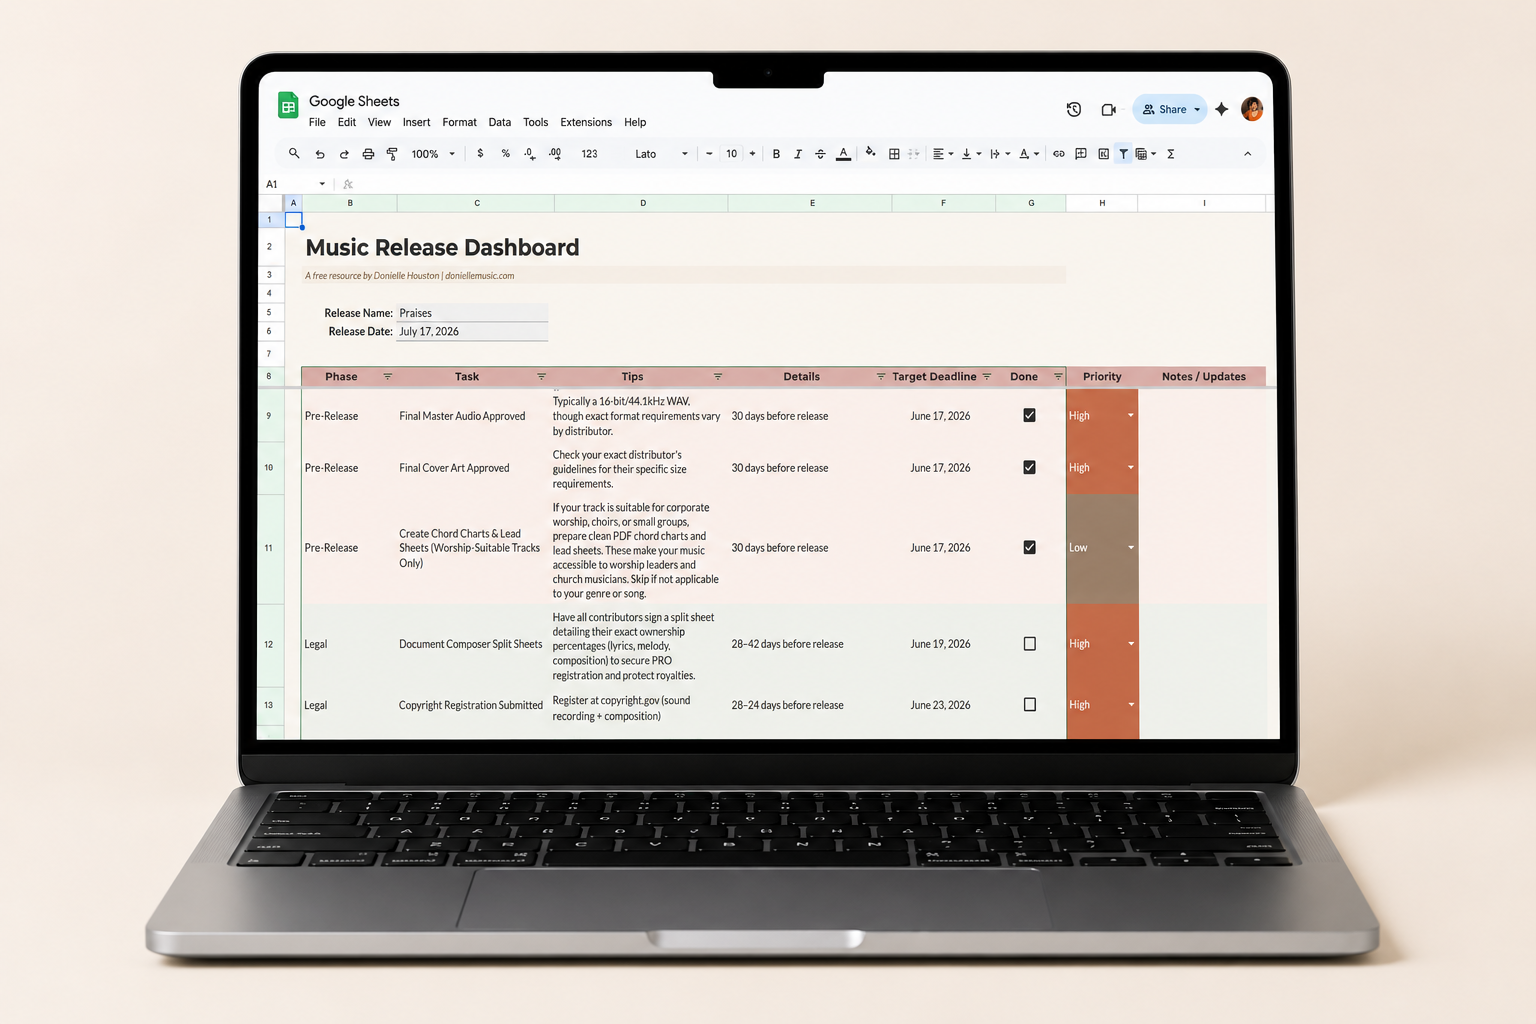Open the 123 number formats menu
The width and height of the screenshot is (1536, 1024).
click(590, 154)
